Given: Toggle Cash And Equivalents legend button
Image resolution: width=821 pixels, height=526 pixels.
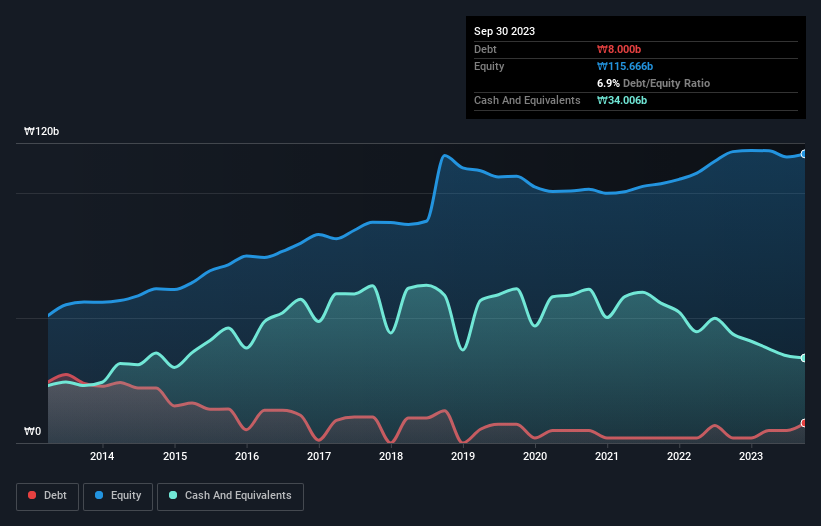Looking at the screenshot, I should 230,496.
